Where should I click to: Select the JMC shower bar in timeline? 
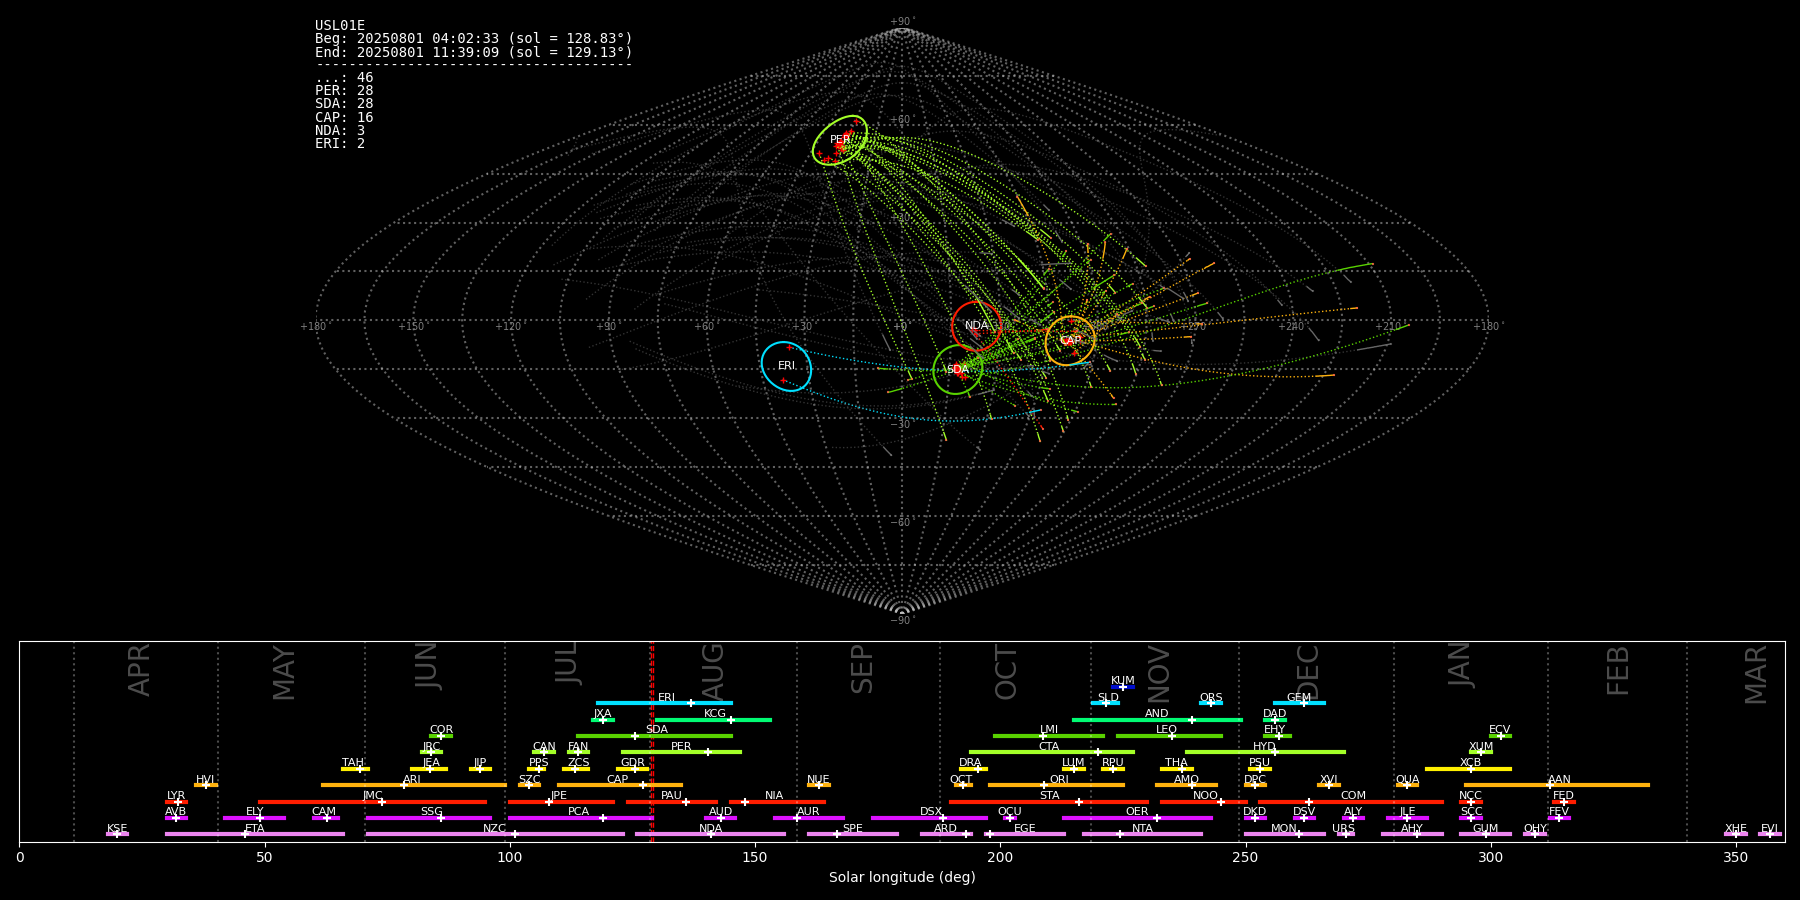pos(373,801)
